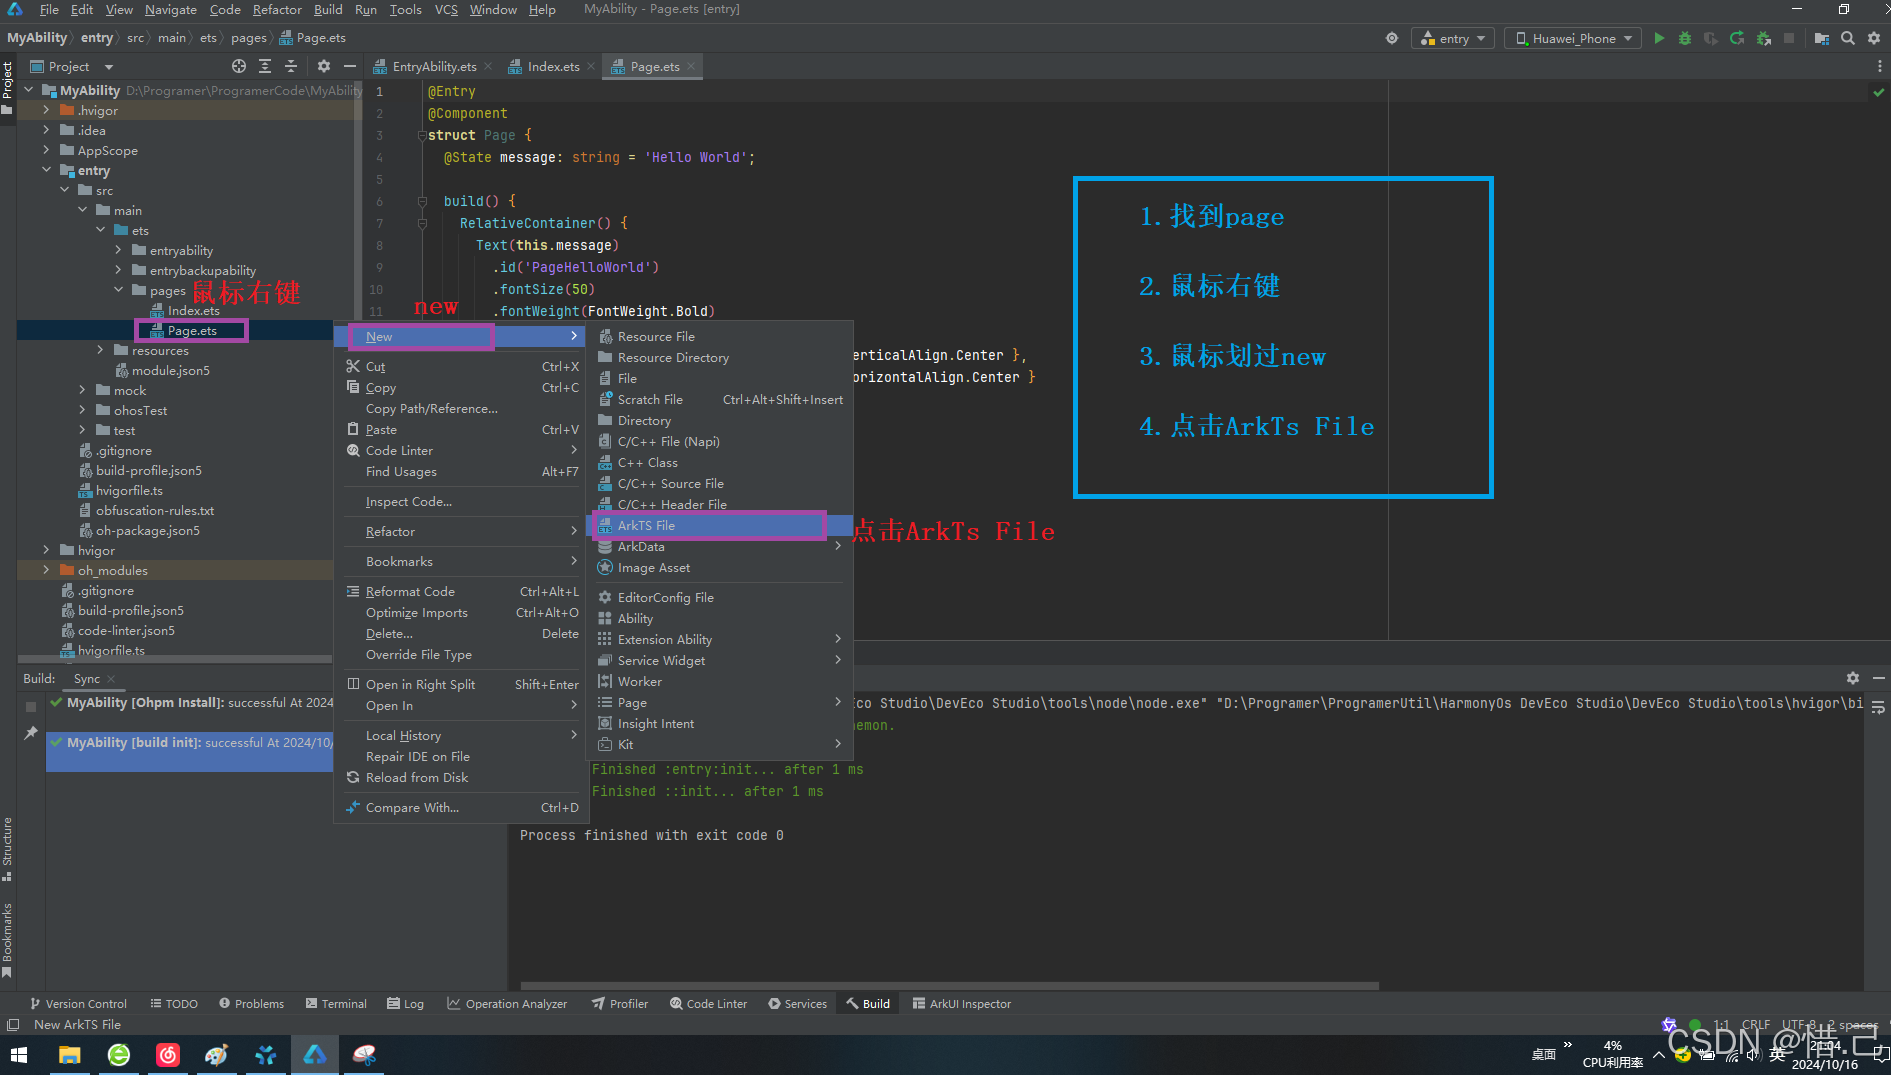Select MyAbility Ohpm Install build result

click(191, 702)
